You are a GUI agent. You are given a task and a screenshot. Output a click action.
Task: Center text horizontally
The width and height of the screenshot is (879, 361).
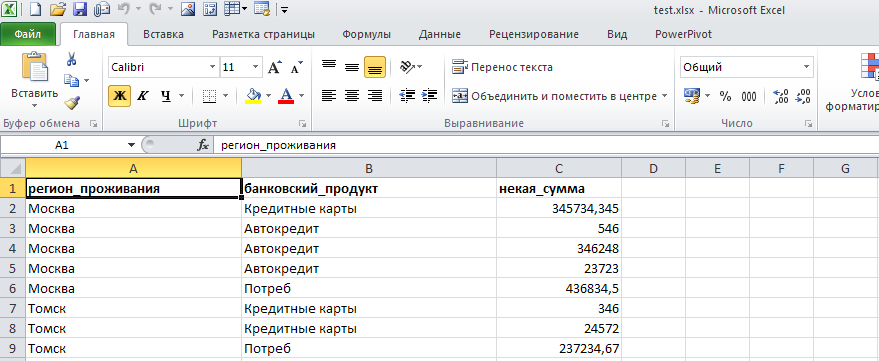[x=351, y=96]
